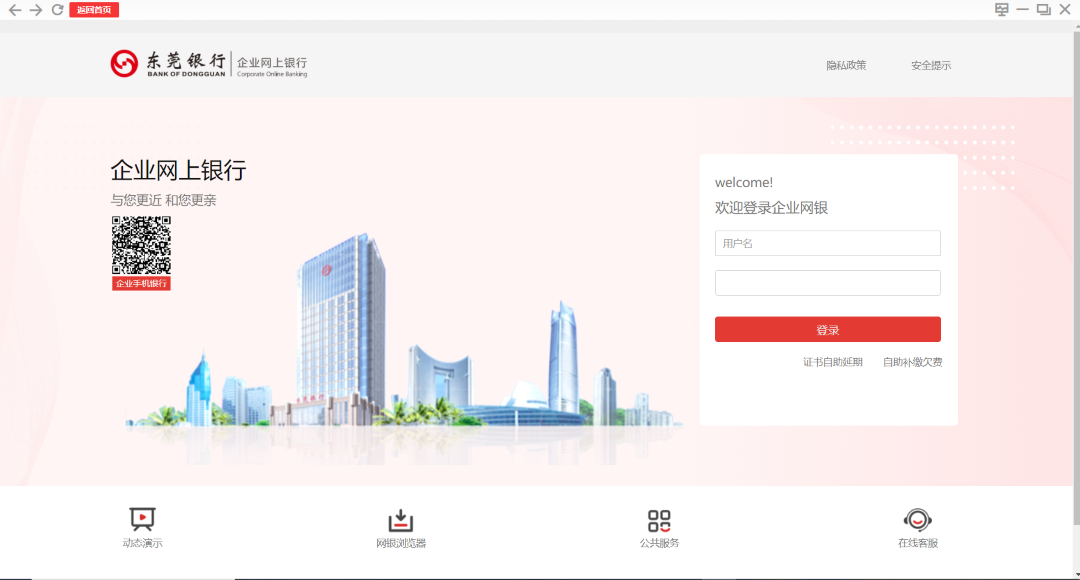Minimize the banking client window

[1021, 9]
